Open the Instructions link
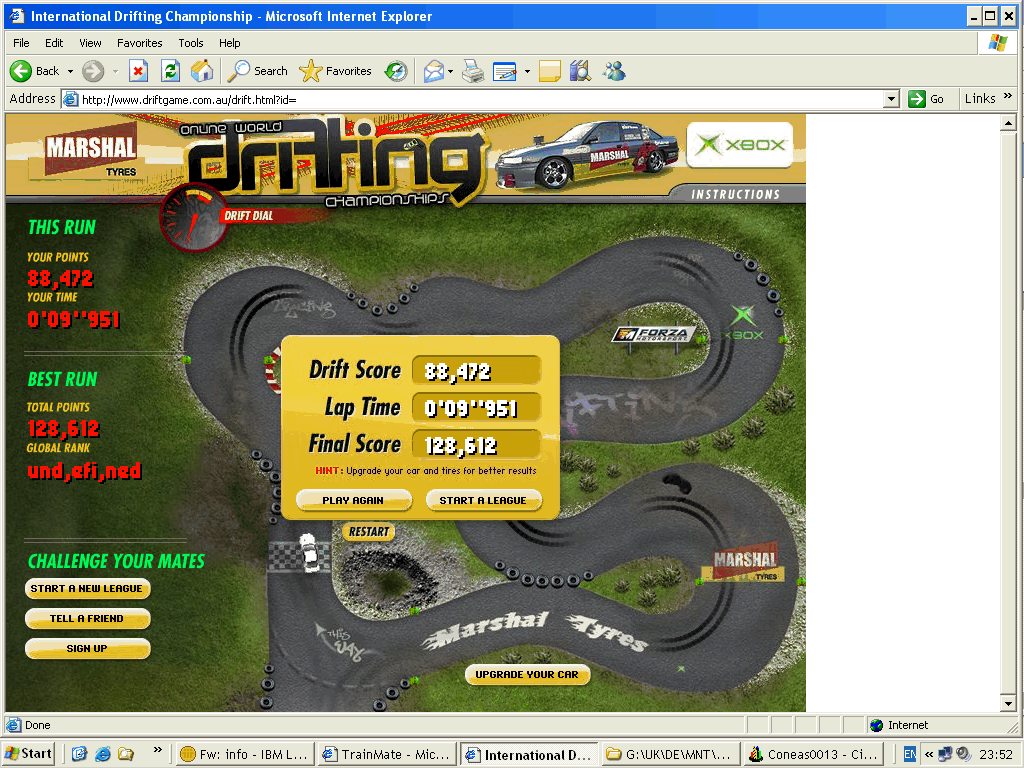The height and width of the screenshot is (768, 1024). 735,195
